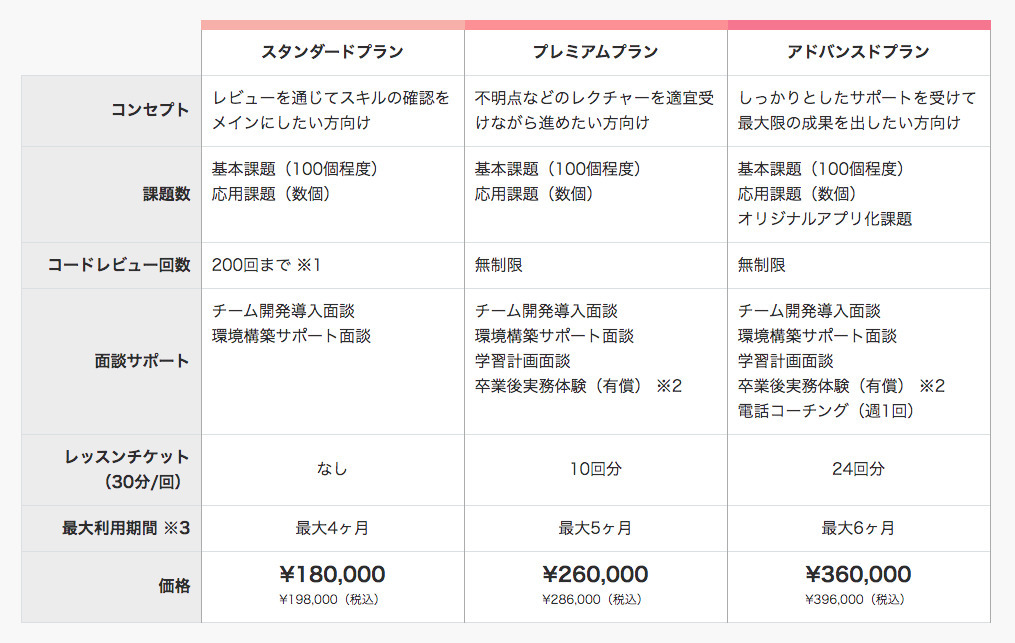Click the ¥360,000 advanced plan price

[x=858, y=574]
